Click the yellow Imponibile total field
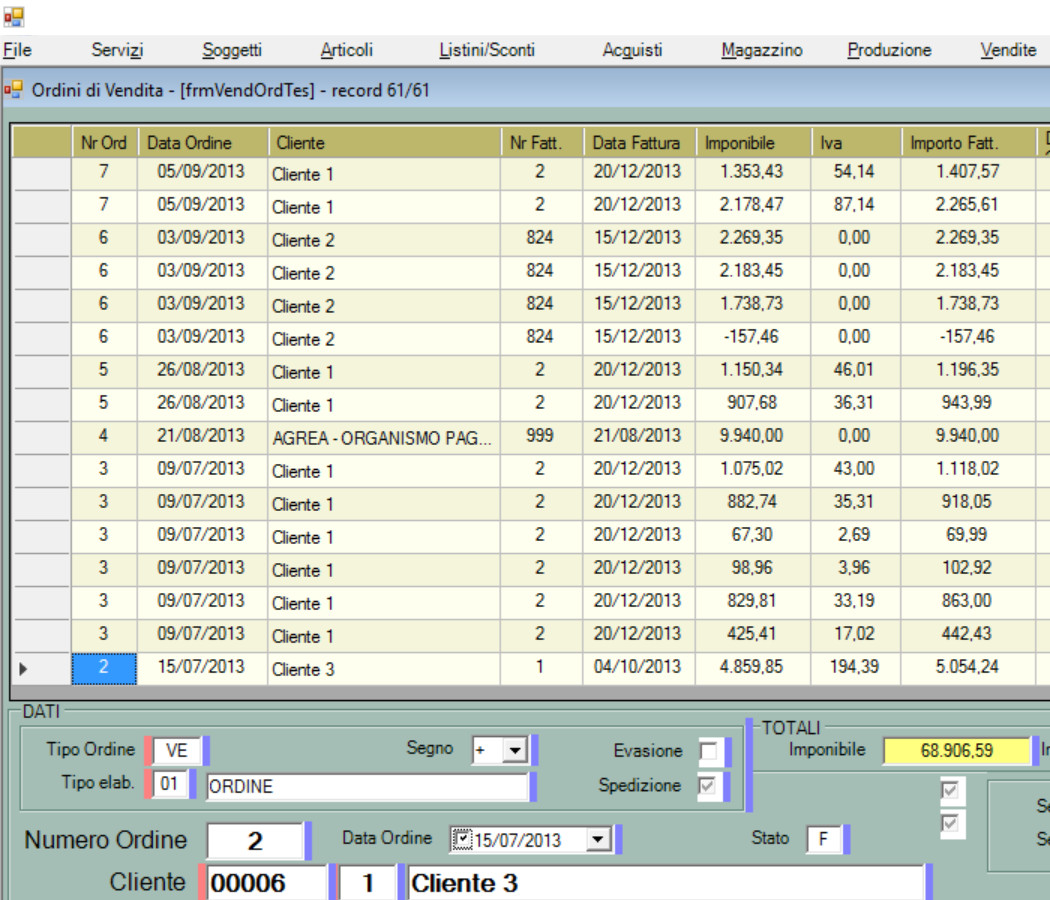Screen dimensions: 1050x900 956,750
